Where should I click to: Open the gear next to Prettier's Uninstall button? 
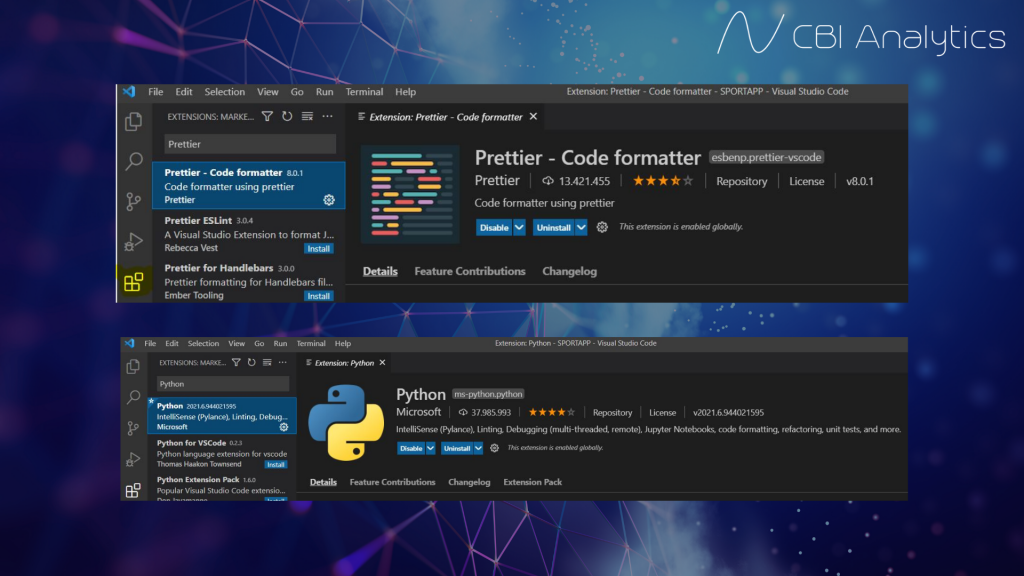(x=602, y=227)
